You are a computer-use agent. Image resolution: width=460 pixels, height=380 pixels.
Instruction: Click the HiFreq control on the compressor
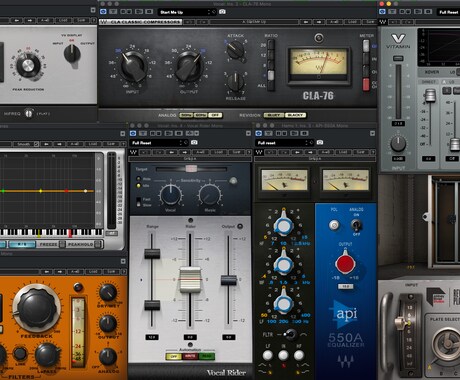29,113
